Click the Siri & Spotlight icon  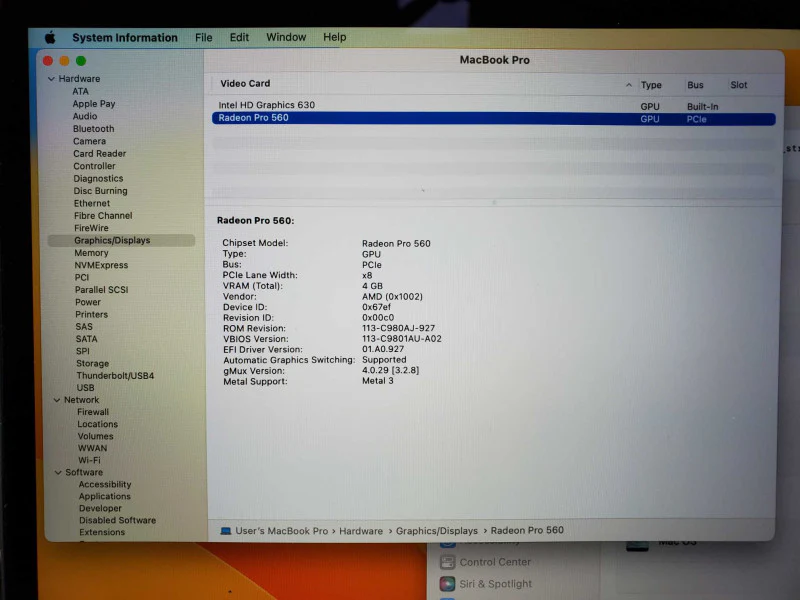click(x=447, y=584)
